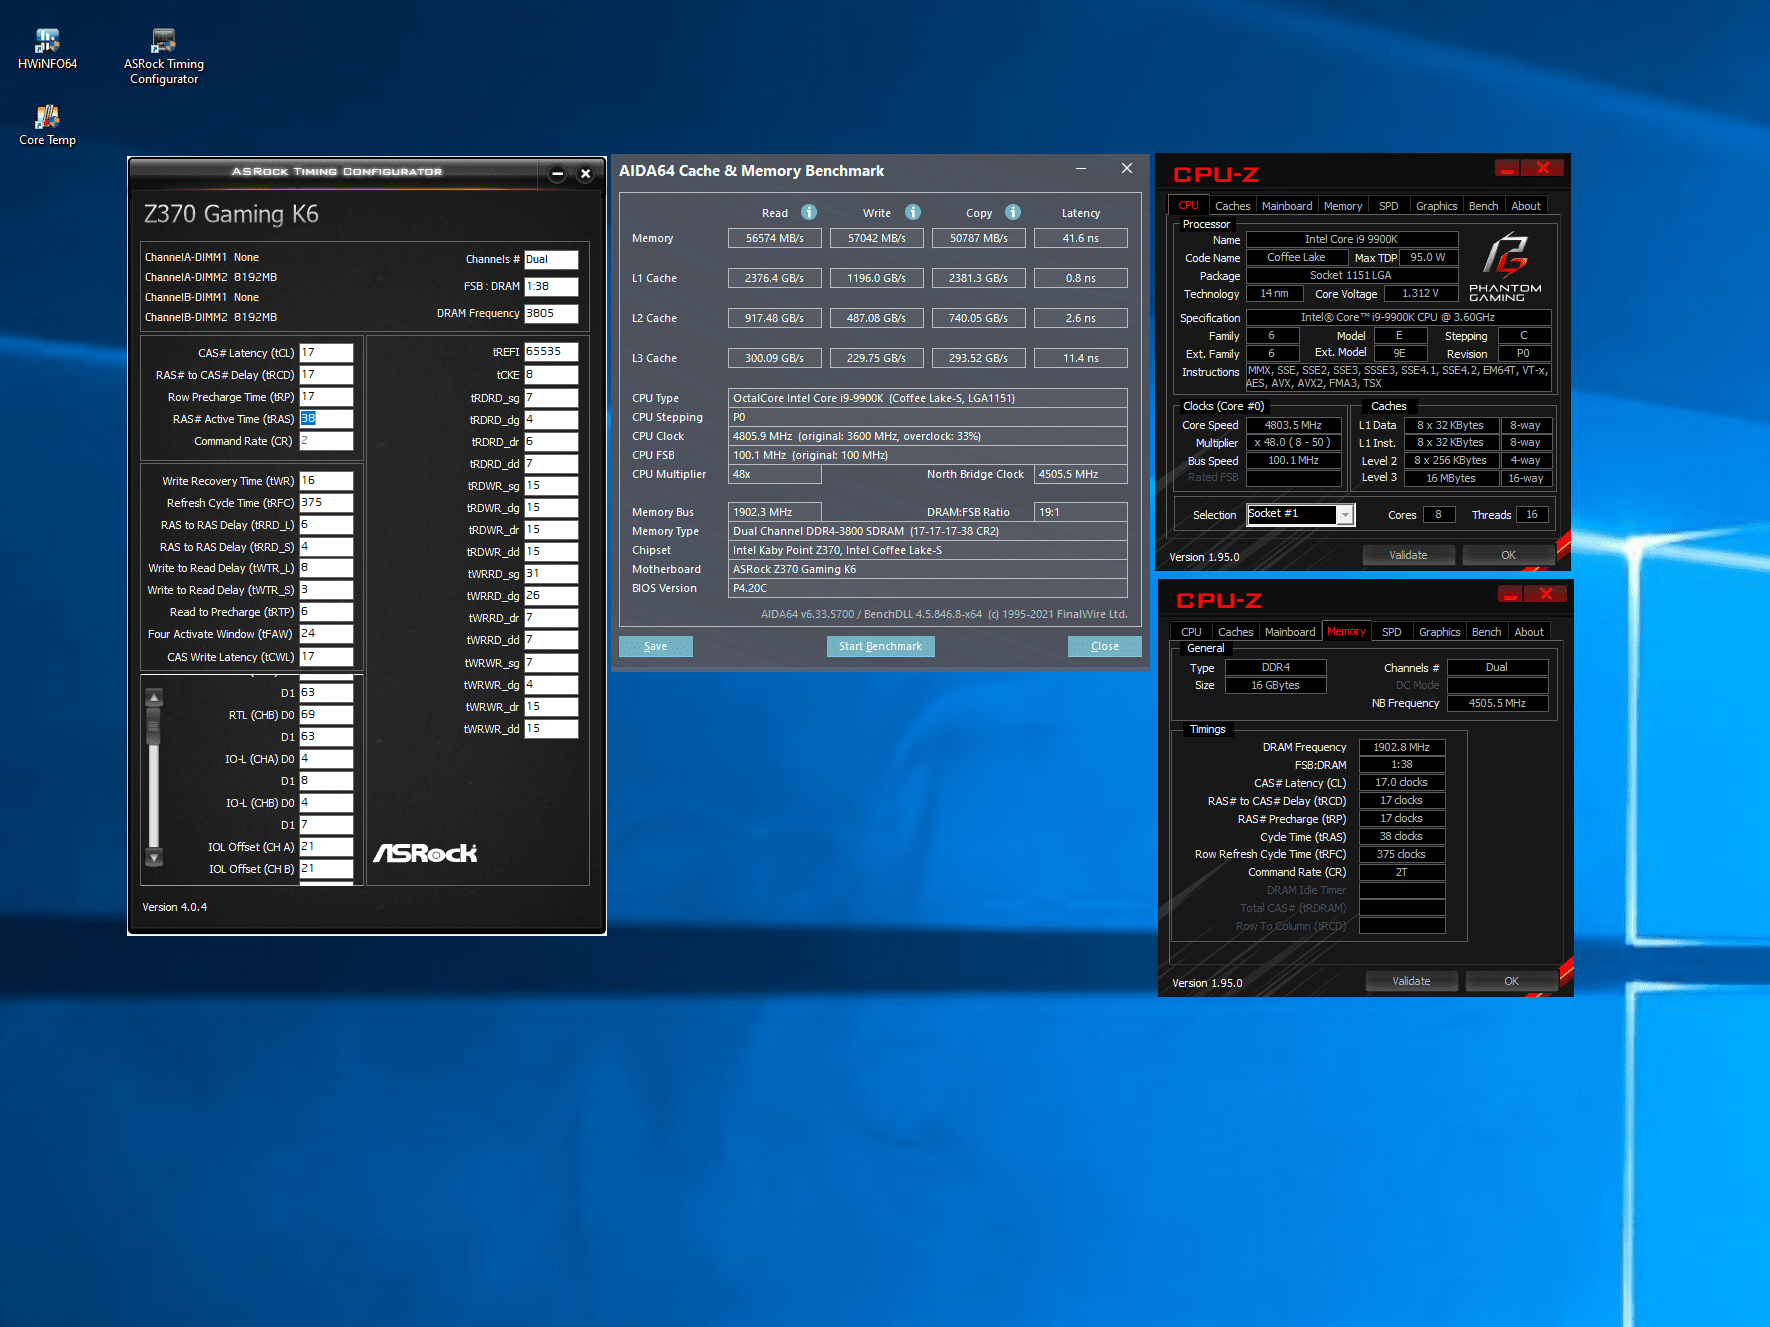The width and height of the screenshot is (1770, 1327).
Task: Close the lower CPU-Z Memory window
Action: point(1546,594)
